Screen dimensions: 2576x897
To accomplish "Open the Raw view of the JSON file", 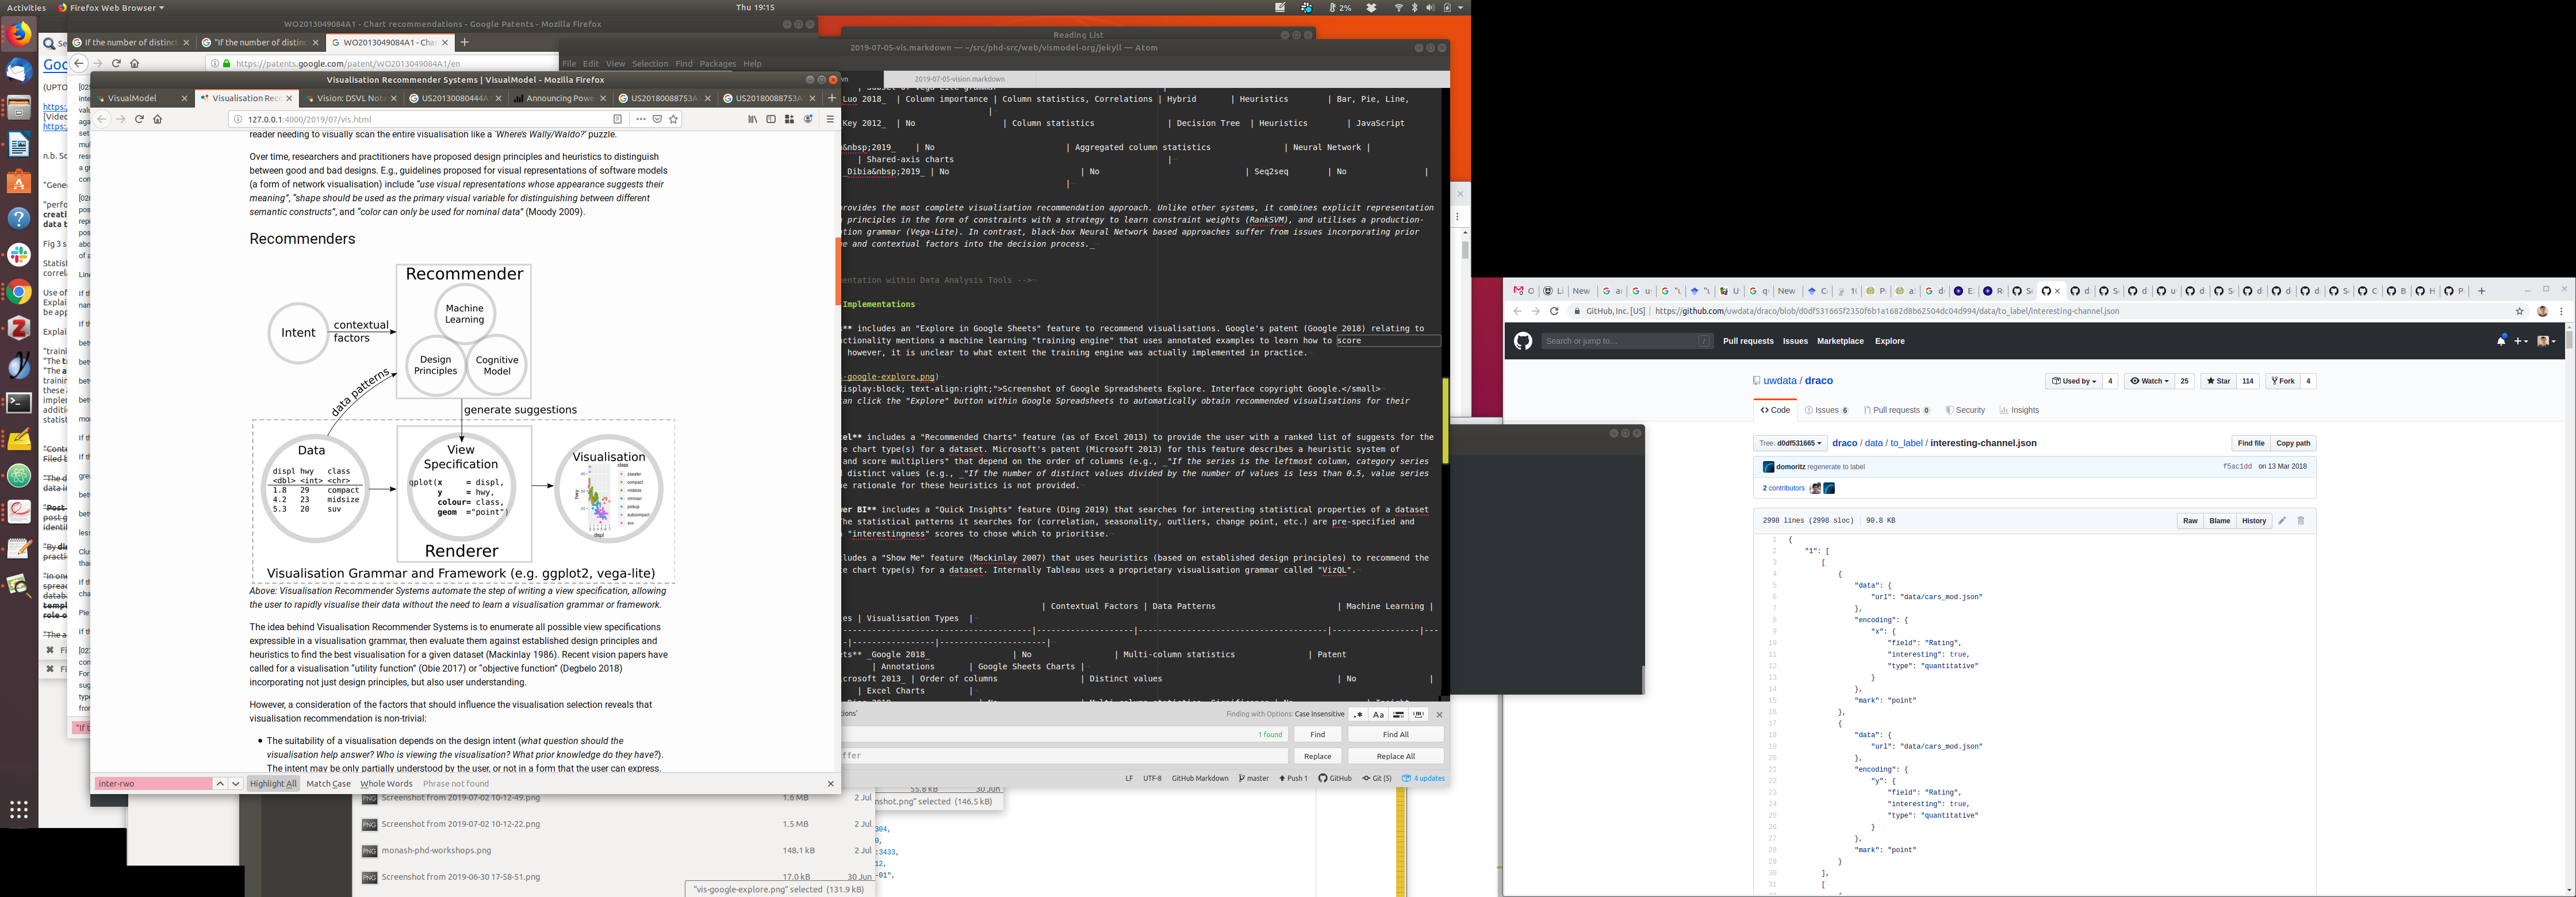I will pos(2190,521).
